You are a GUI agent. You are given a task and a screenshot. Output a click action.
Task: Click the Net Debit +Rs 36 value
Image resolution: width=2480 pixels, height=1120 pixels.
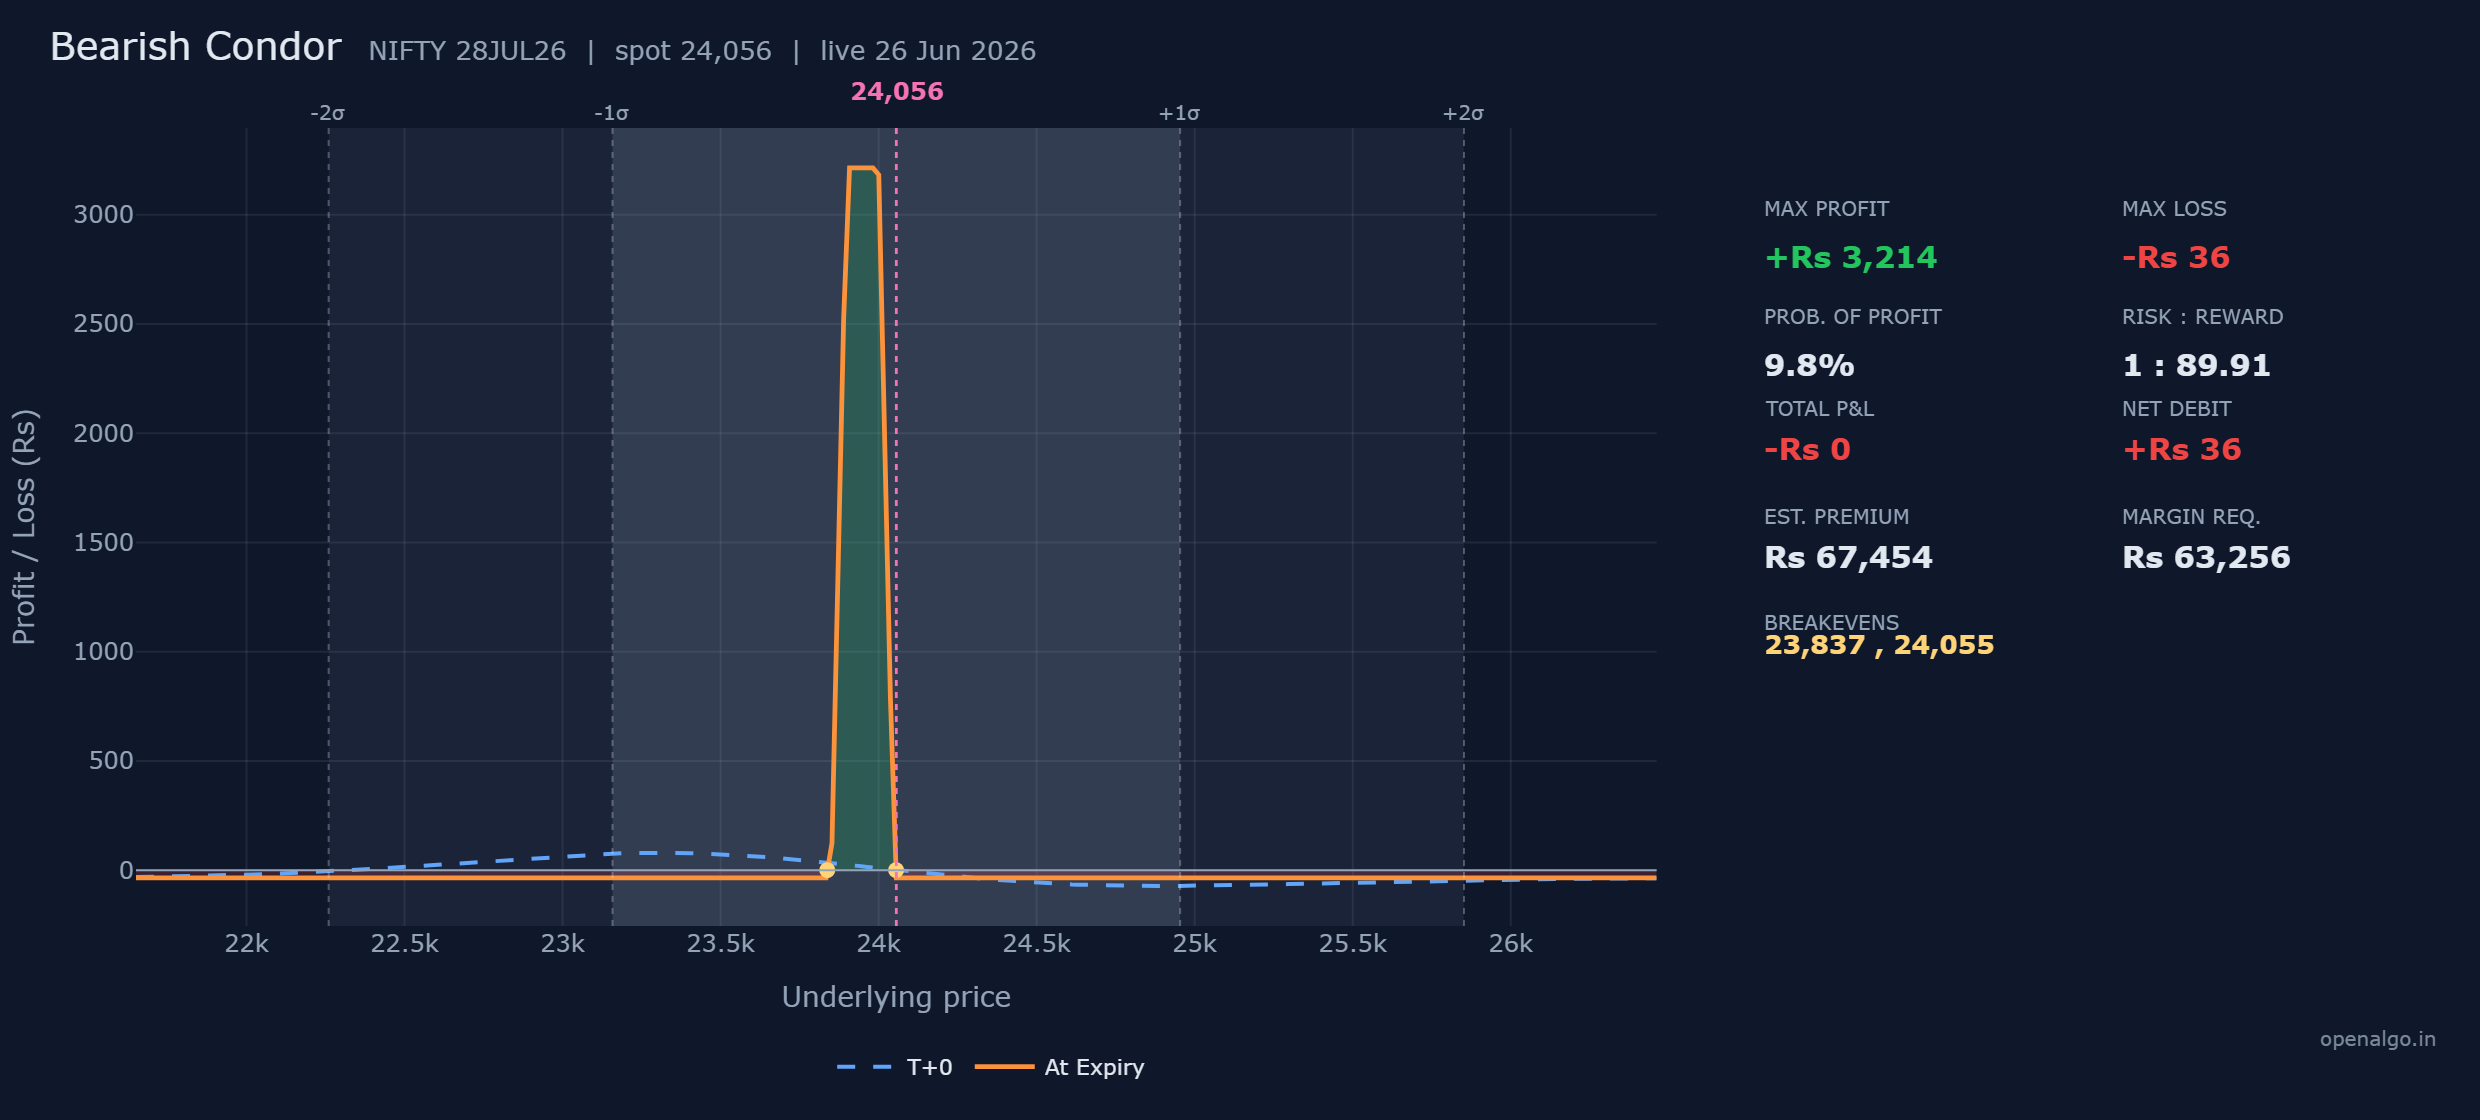tap(2182, 449)
